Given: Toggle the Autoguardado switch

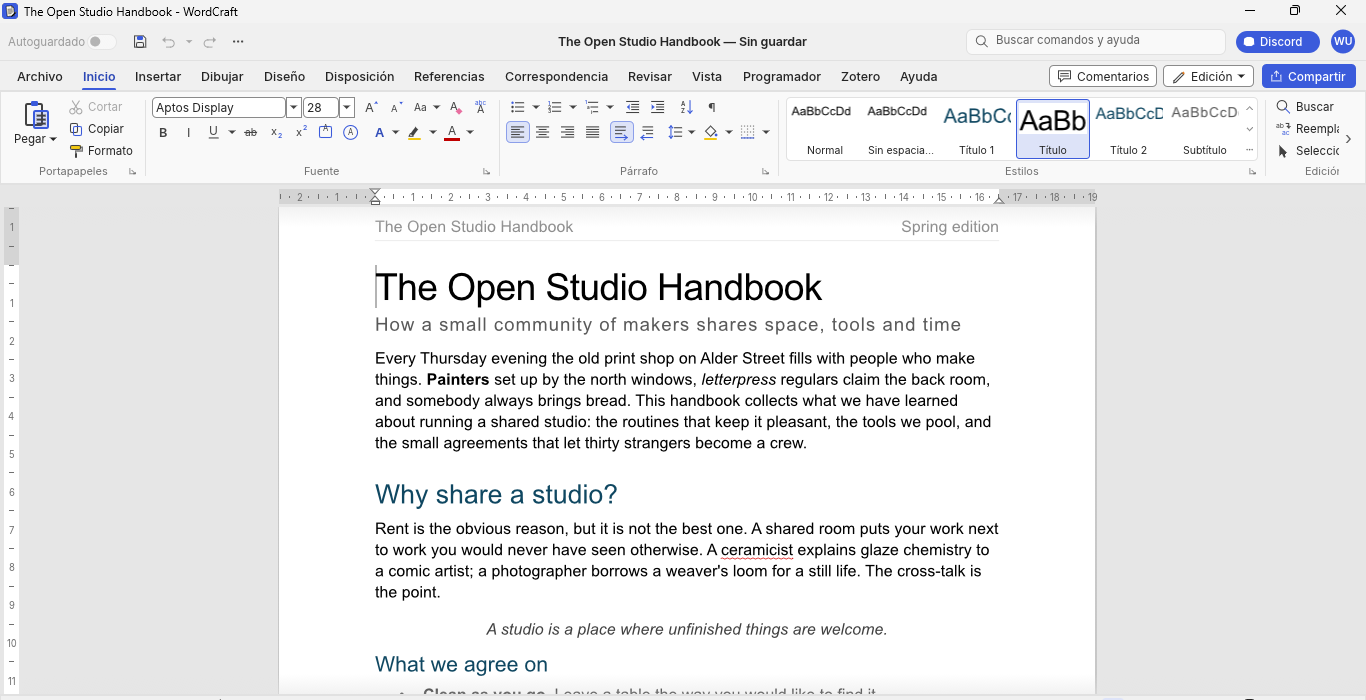Looking at the screenshot, I should (102, 42).
